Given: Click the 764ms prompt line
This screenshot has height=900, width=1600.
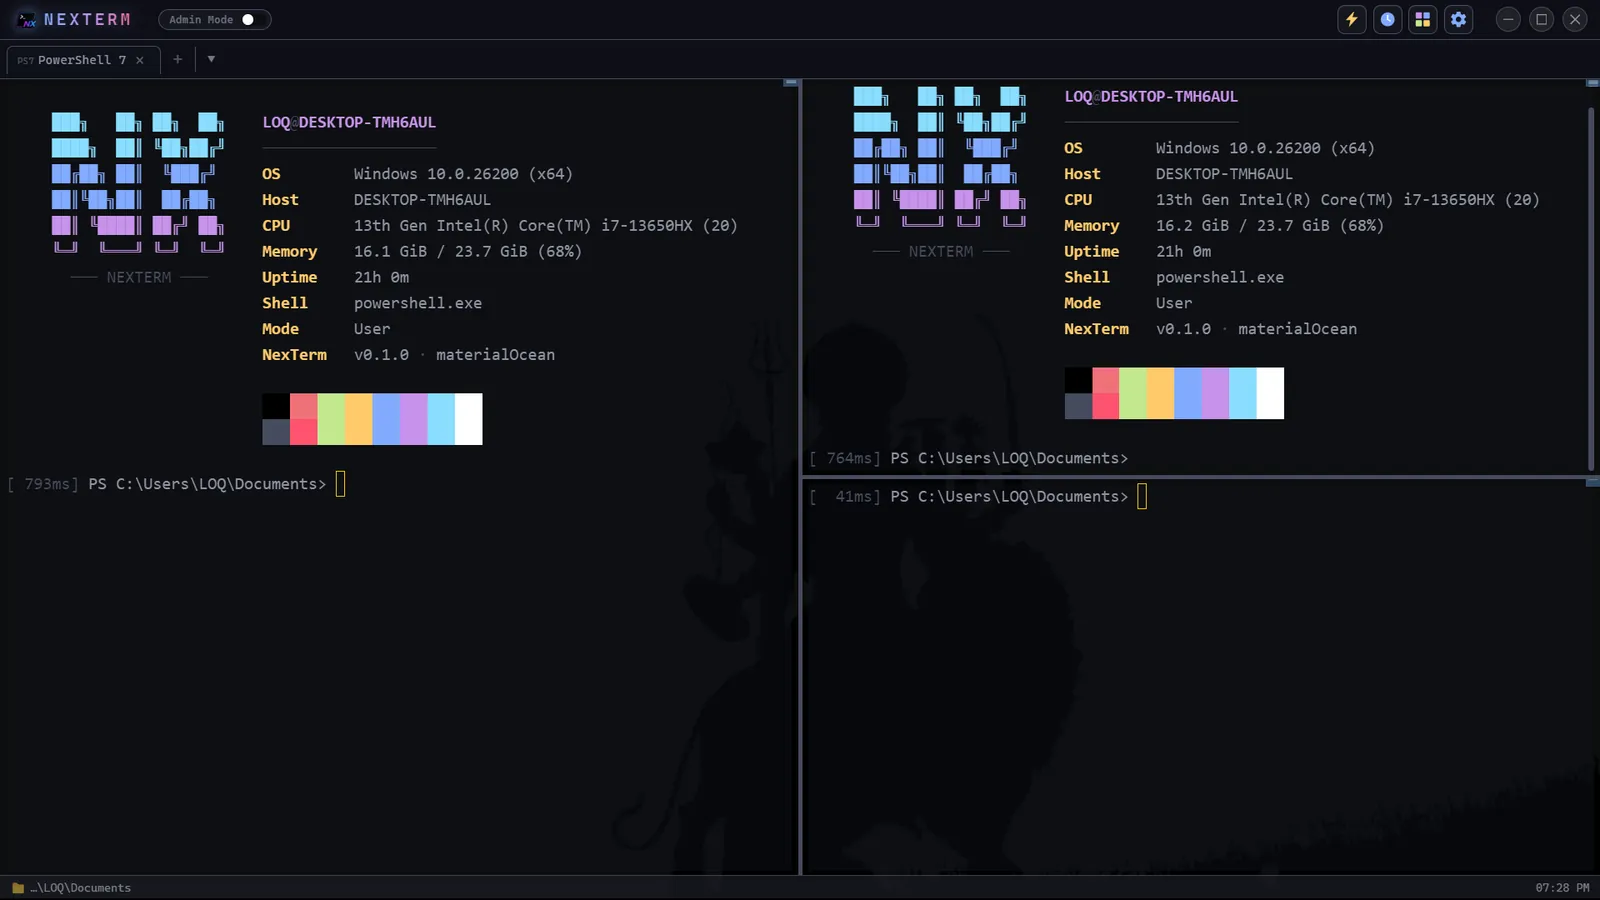Looking at the screenshot, I should point(968,458).
